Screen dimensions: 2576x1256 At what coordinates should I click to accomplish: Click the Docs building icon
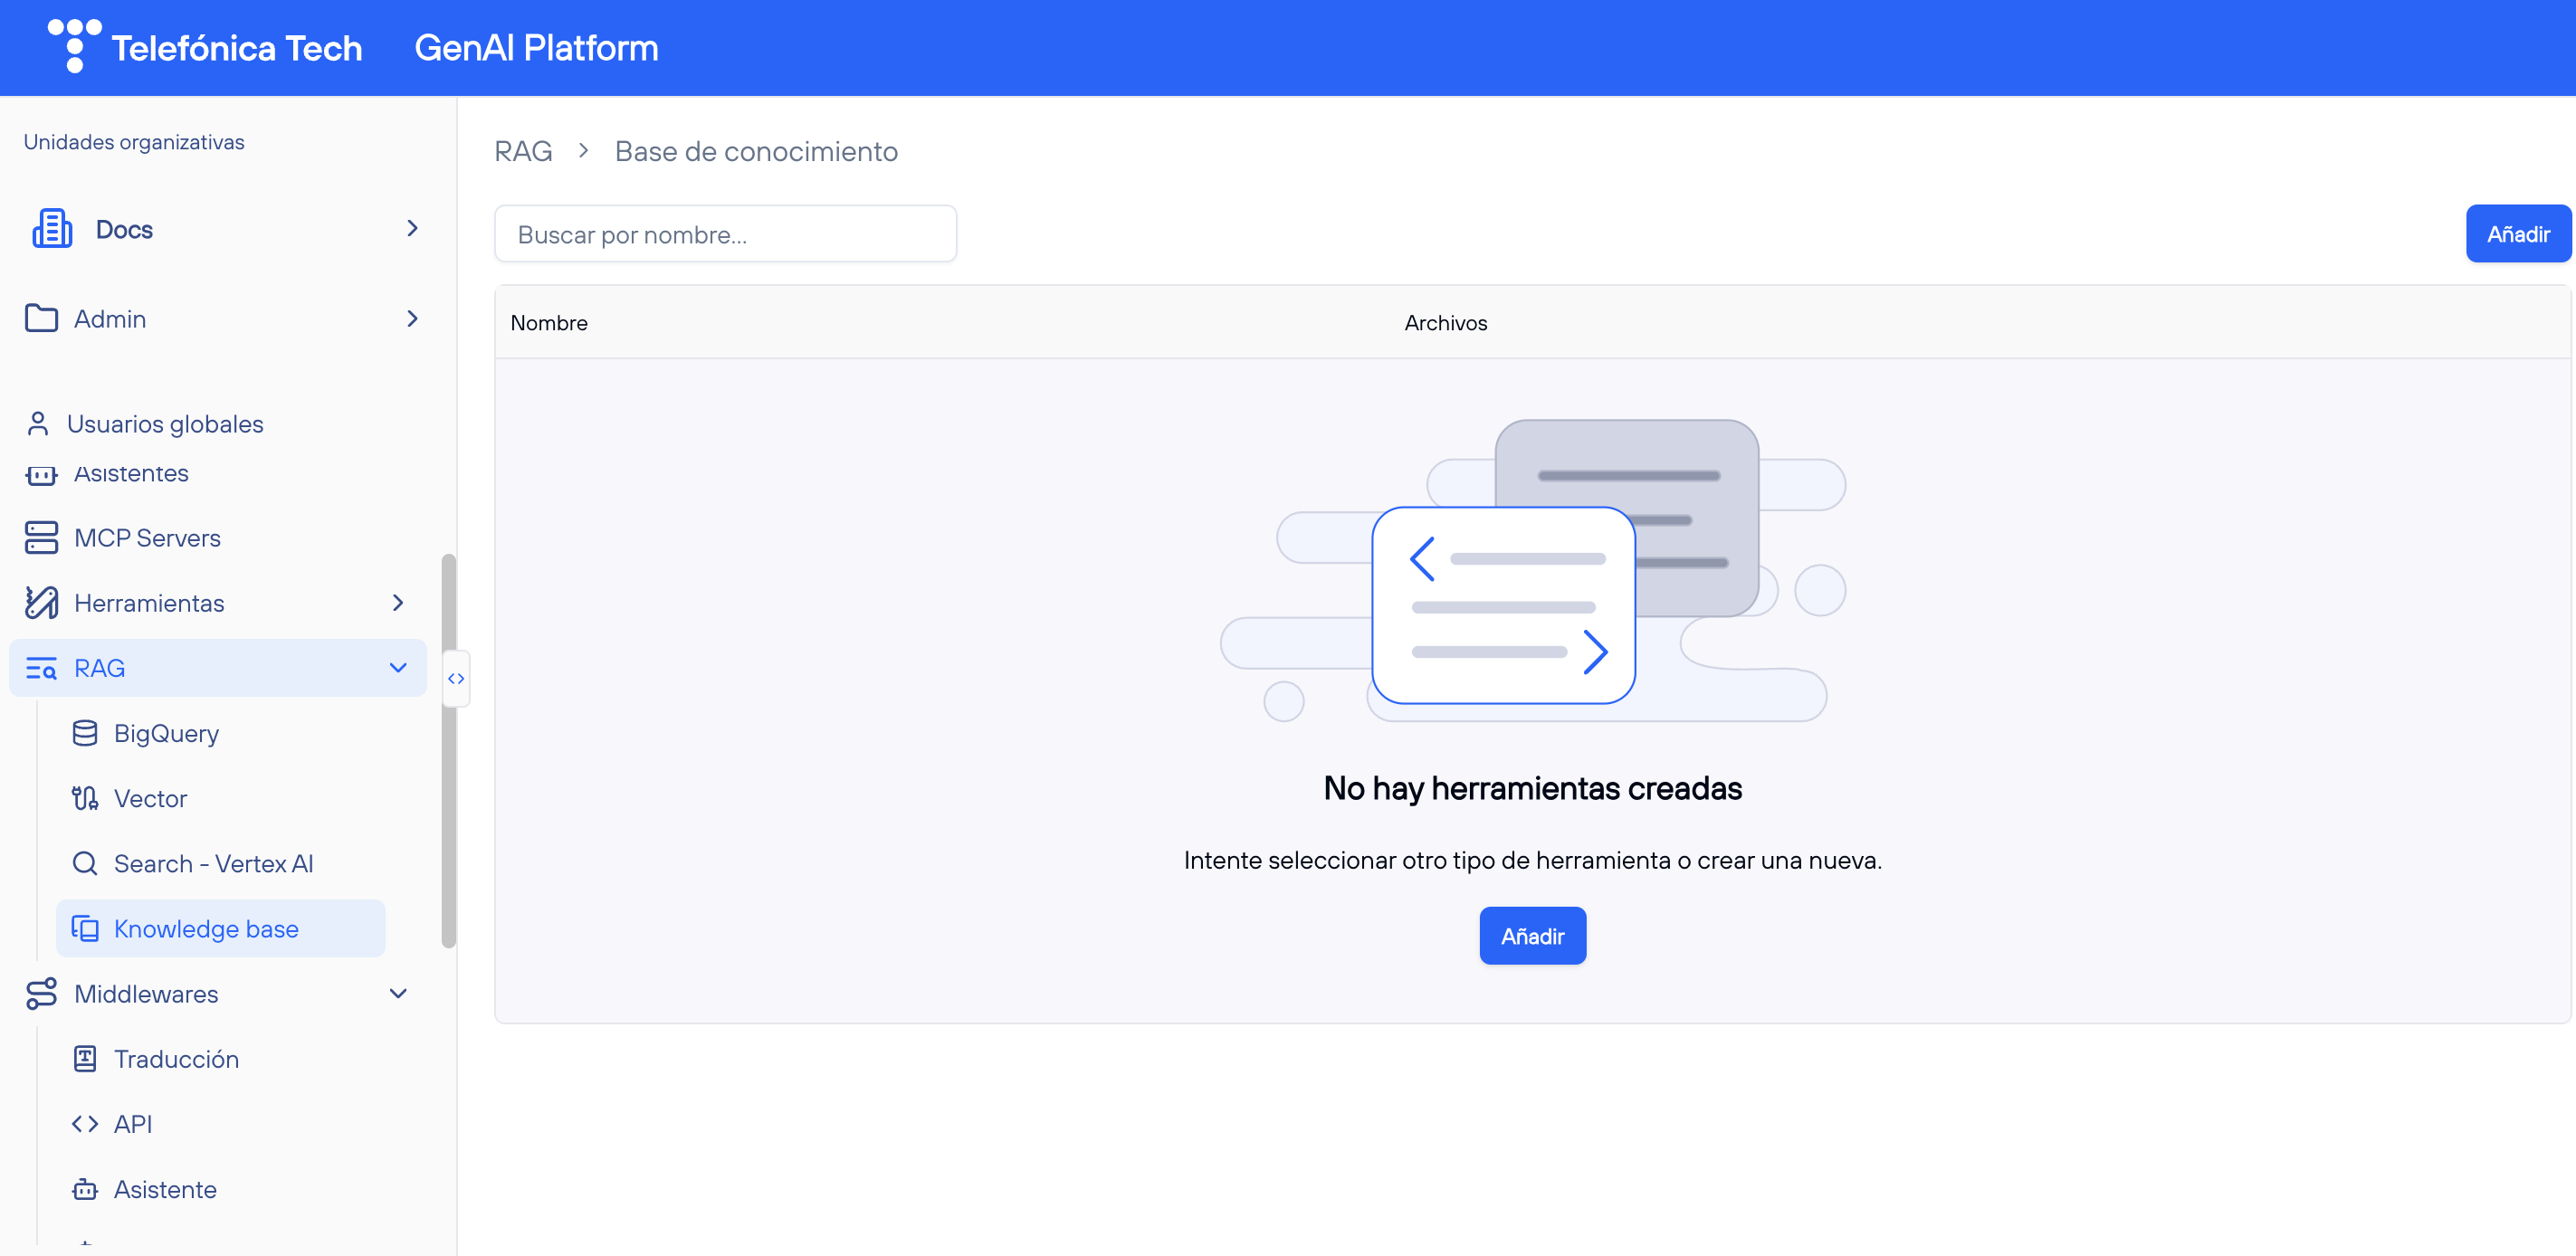pos(52,228)
